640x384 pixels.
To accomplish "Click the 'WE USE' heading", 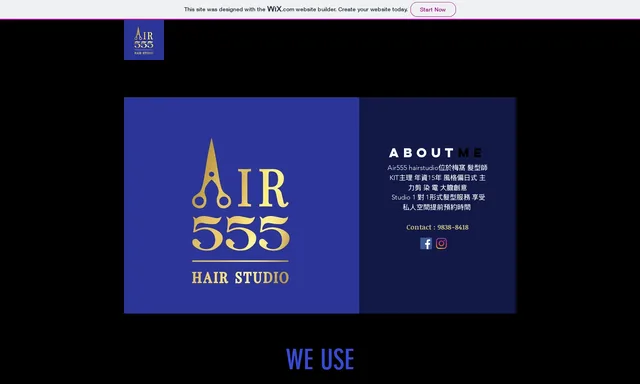I will 320,359.
